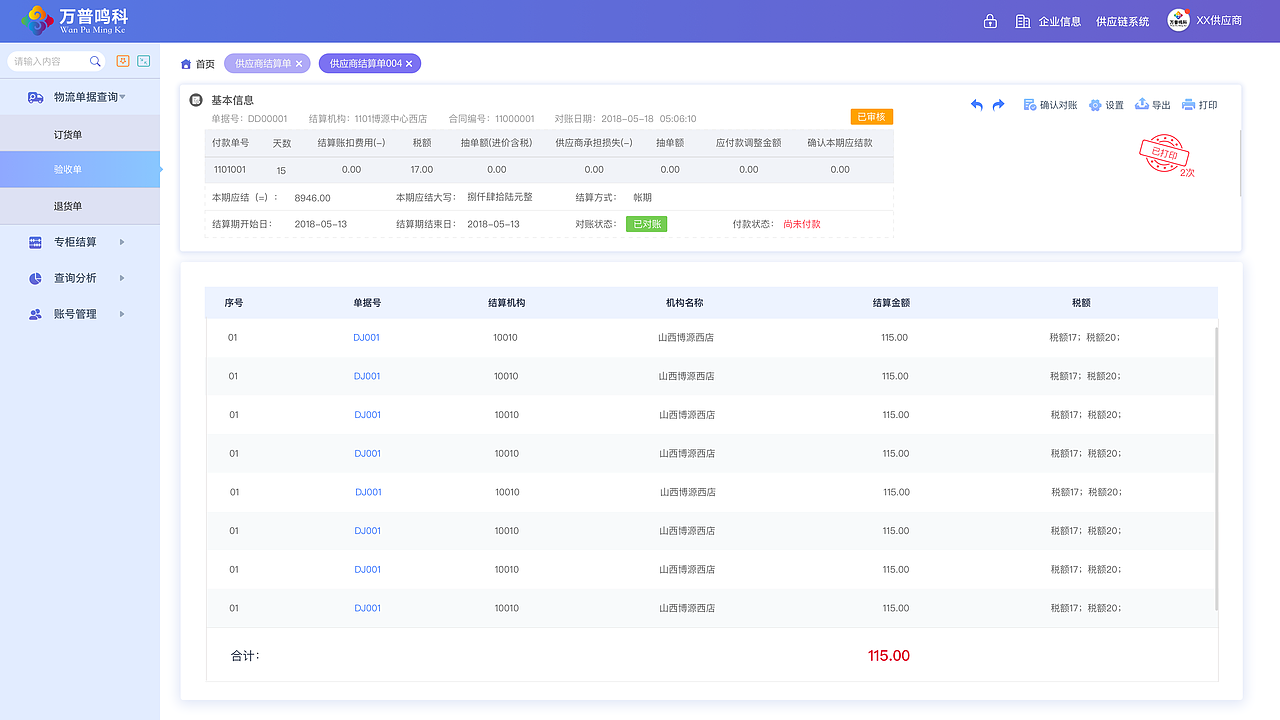Click the red total 115.00
Image resolution: width=1280 pixels, height=720 pixels.
[x=889, y=656]
